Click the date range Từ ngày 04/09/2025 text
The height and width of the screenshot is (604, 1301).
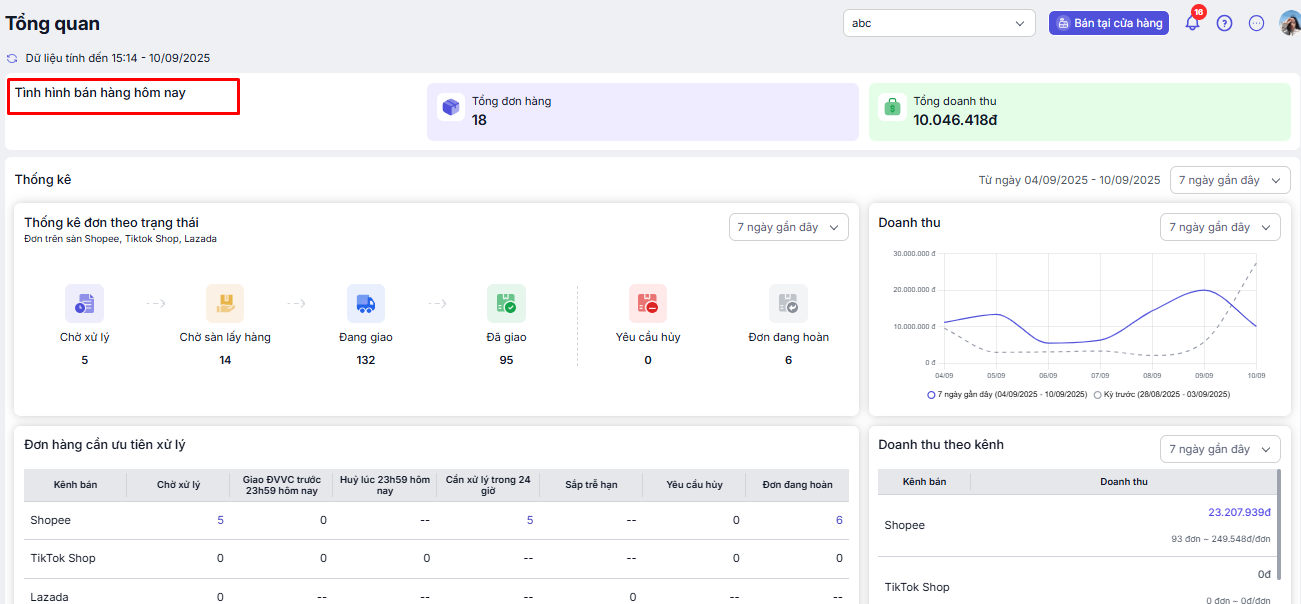click(x=1069, y=180)
